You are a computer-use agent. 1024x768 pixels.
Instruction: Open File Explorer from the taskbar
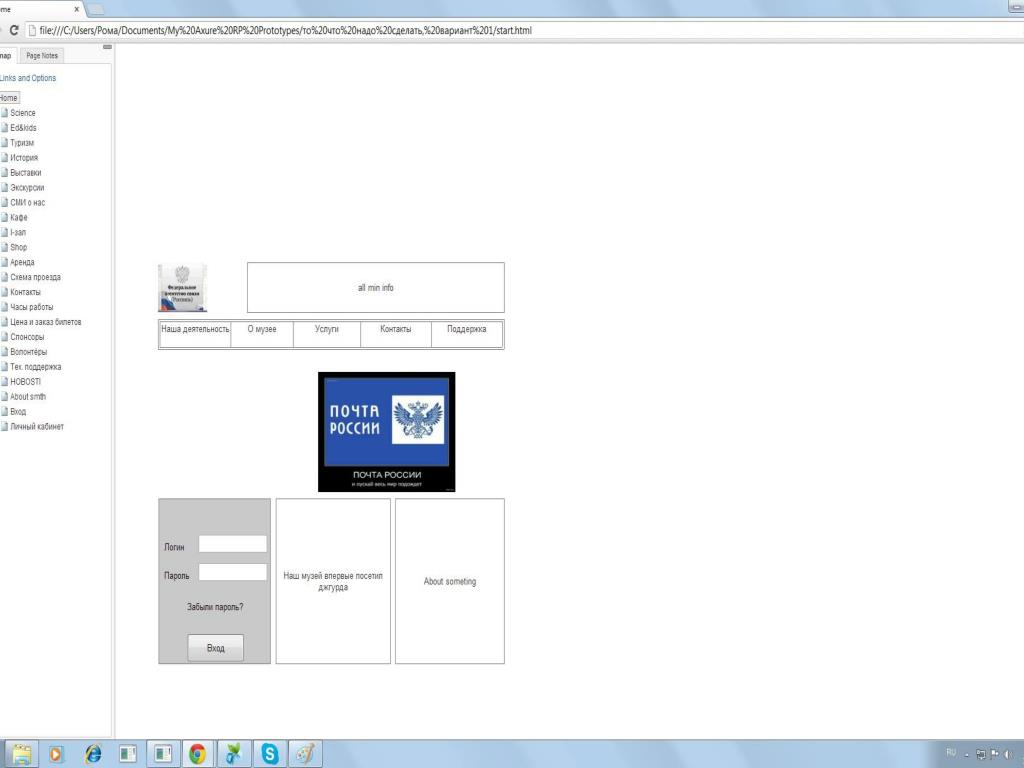pos(21,754)
